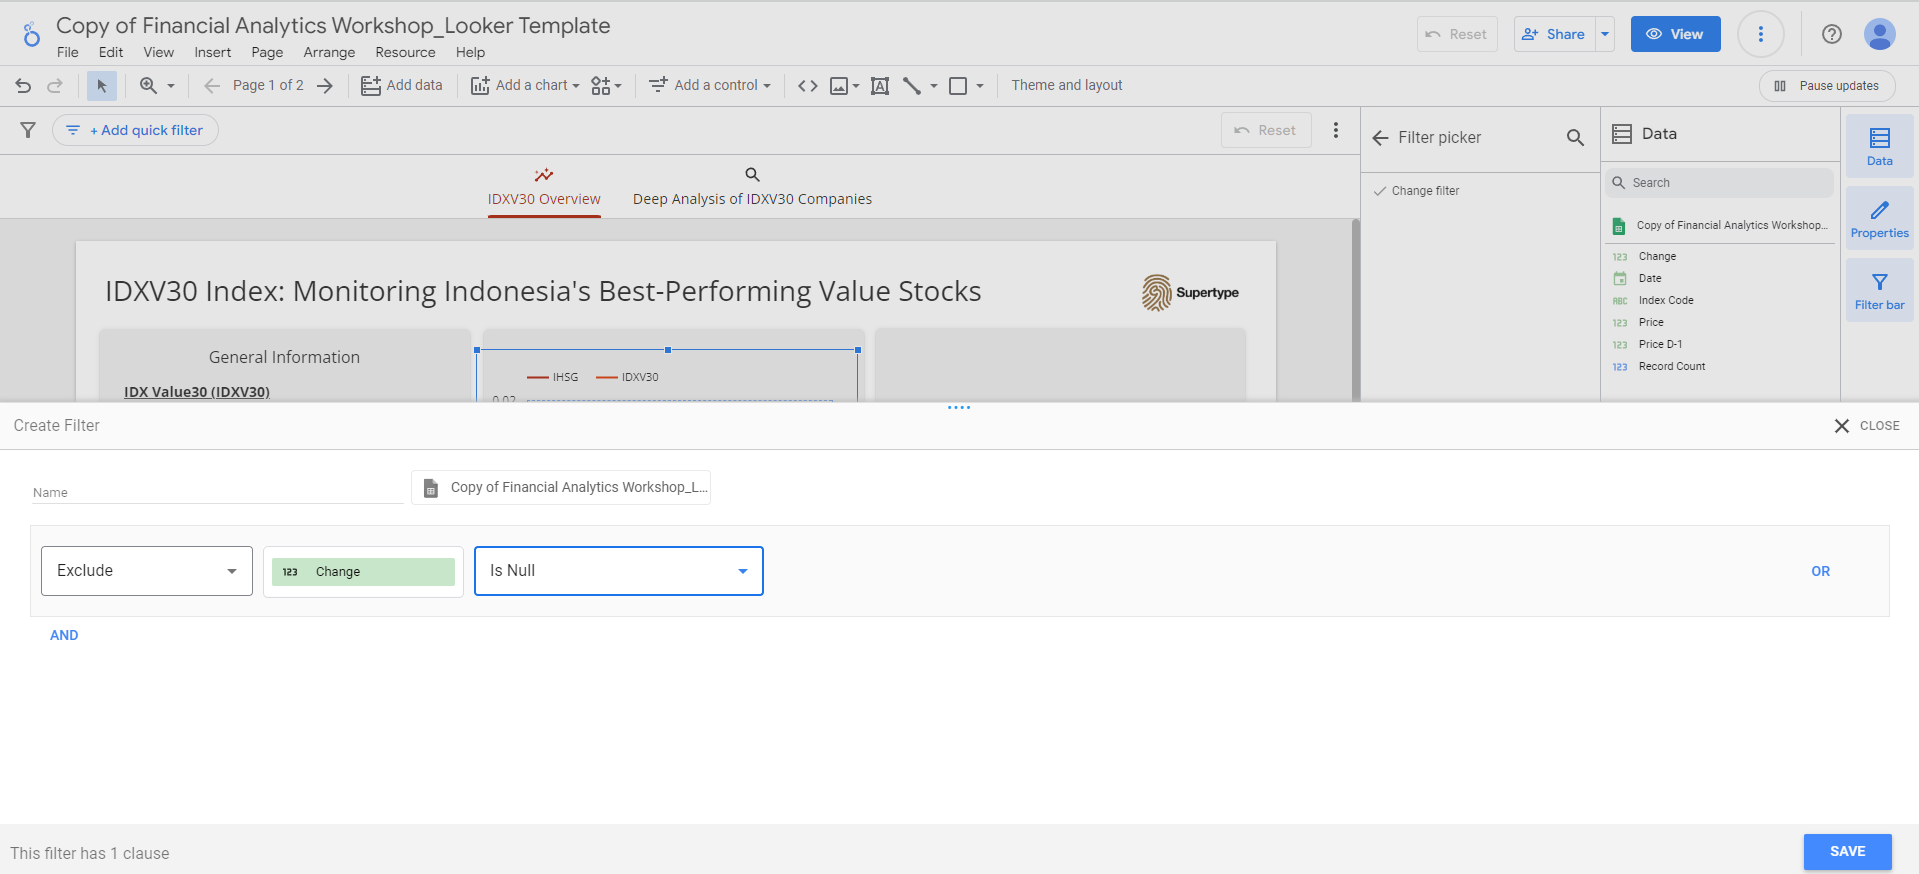This screenshot has width=1919, height=874.
Task: Open the Help menu
Action: click(x=470, y=52)
